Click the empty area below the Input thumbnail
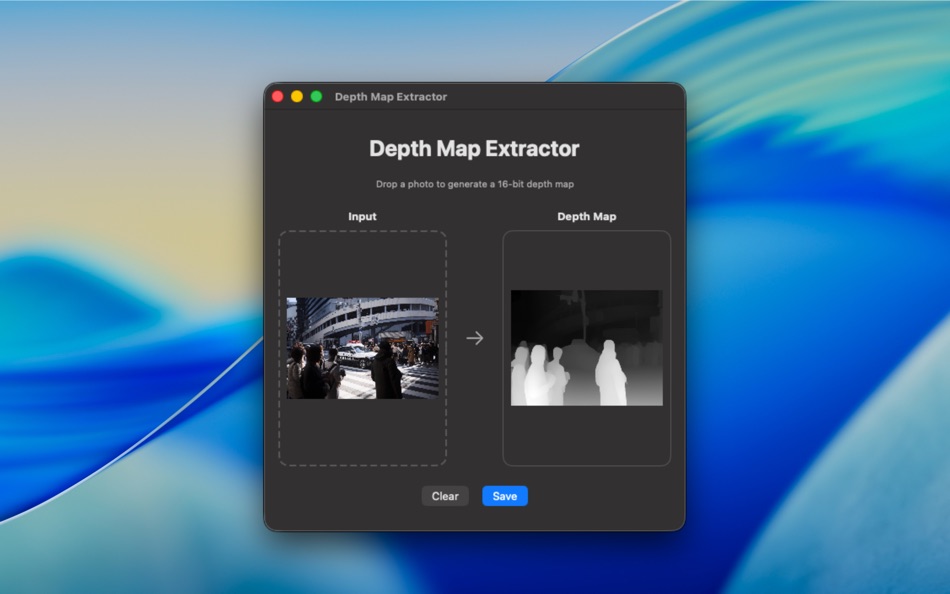The height and width of the screenshot is (594, 950). click(362, 430)
